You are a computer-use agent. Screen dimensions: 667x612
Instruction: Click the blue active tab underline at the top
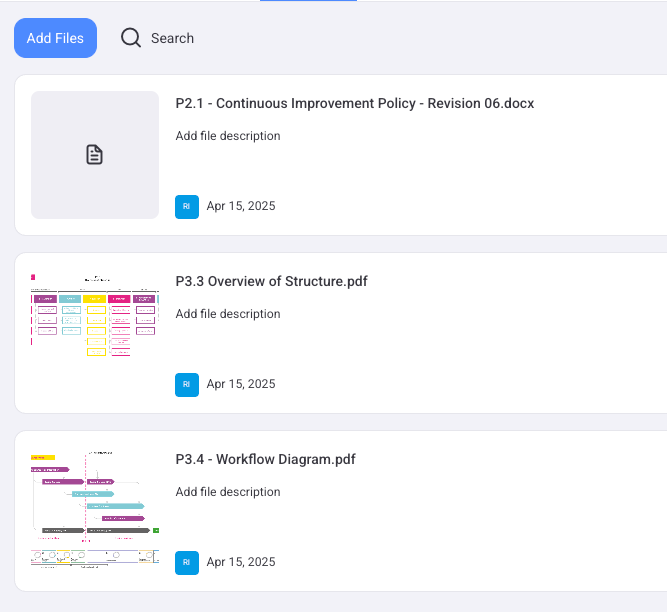tap(308, 1)
